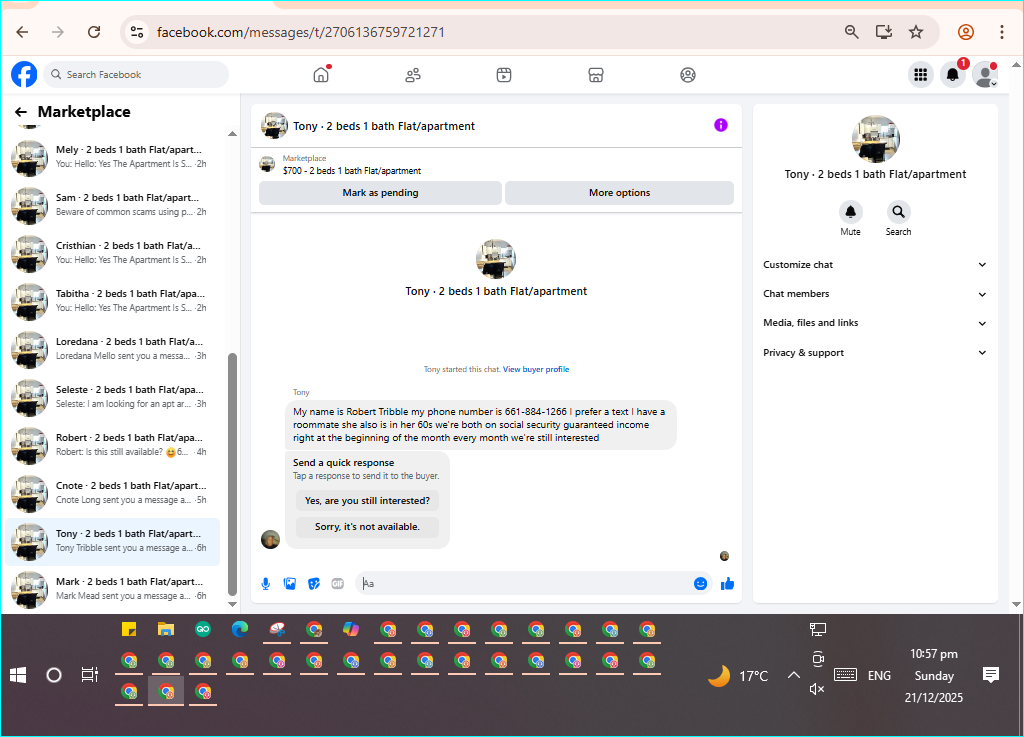Send 'Sorry, it's not available.' response
The width and height of the screenshot is (1024, 737).
[368, 527]
